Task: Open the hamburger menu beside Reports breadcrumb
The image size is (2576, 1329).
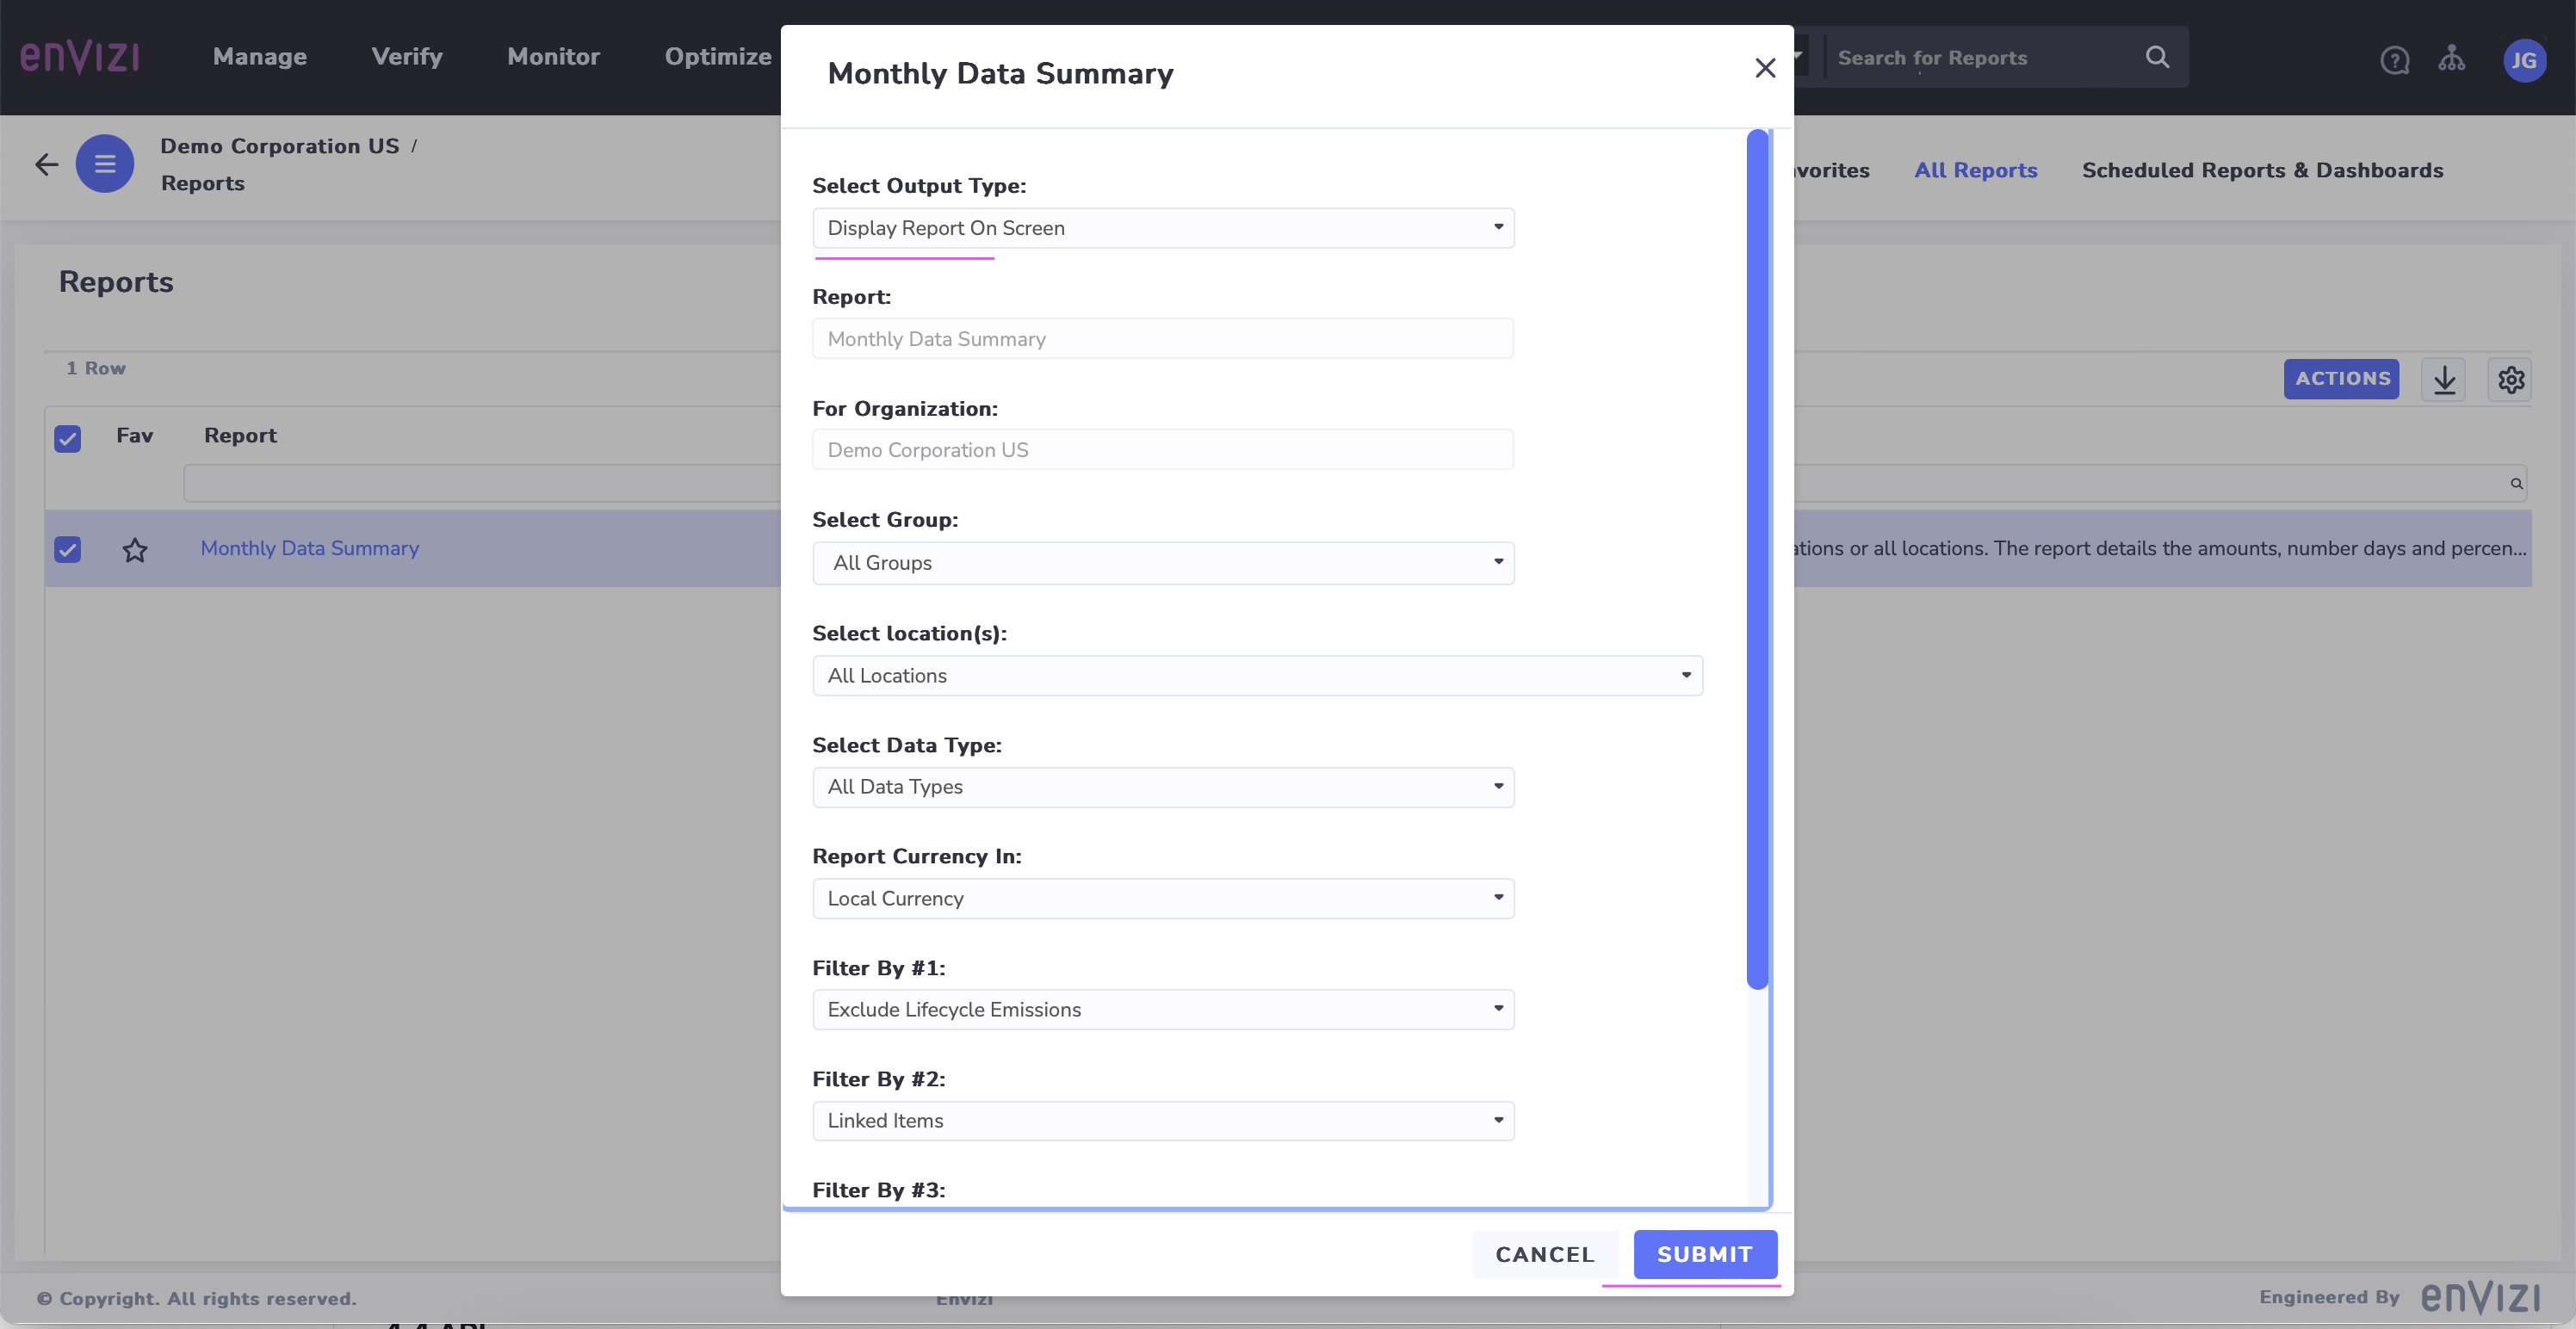Action: [x=104, y=163]
